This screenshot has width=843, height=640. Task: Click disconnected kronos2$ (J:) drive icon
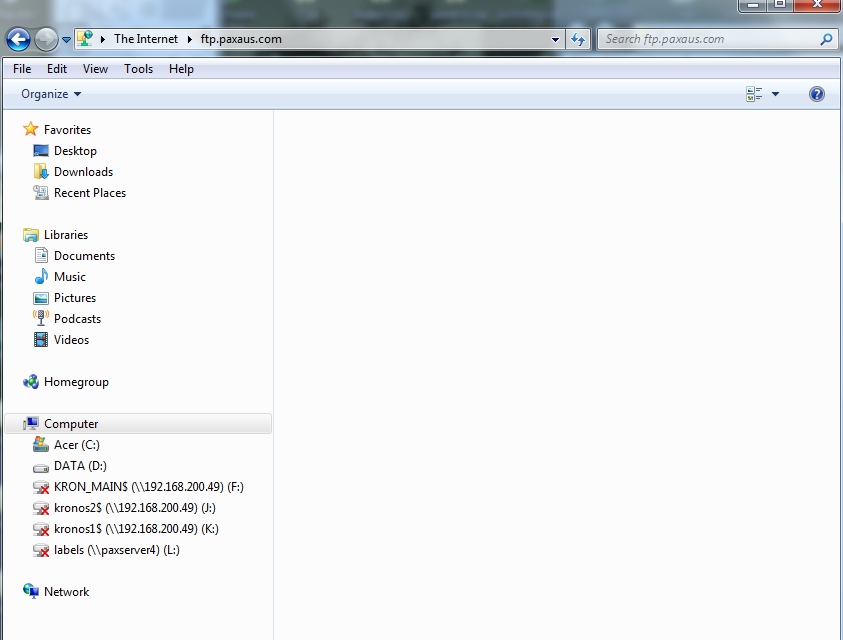[x=41, y=508]
